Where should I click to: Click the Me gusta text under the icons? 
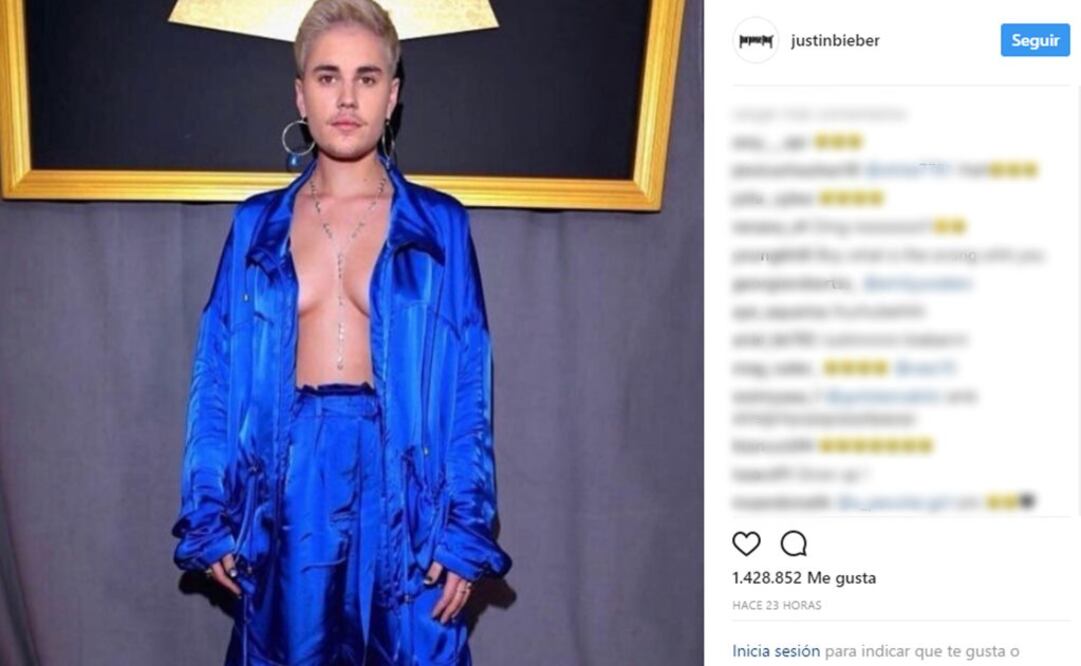pyautogui.click(x=841, y=578)
